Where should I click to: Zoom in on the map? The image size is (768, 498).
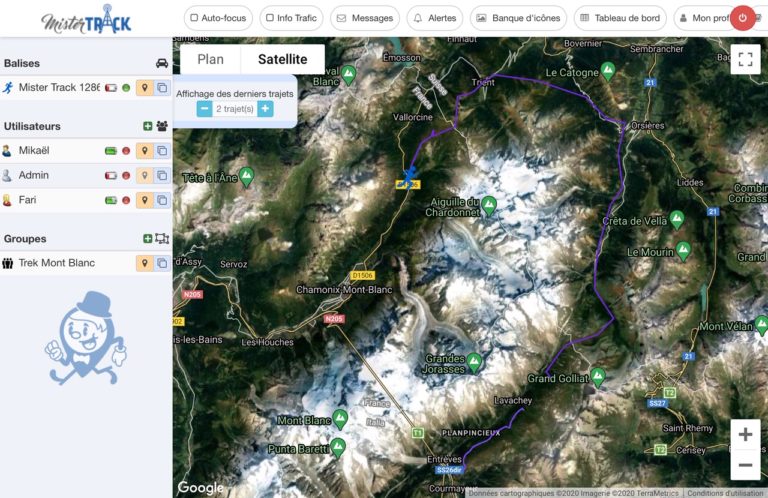pyautogui.click(x=745, y=434)
